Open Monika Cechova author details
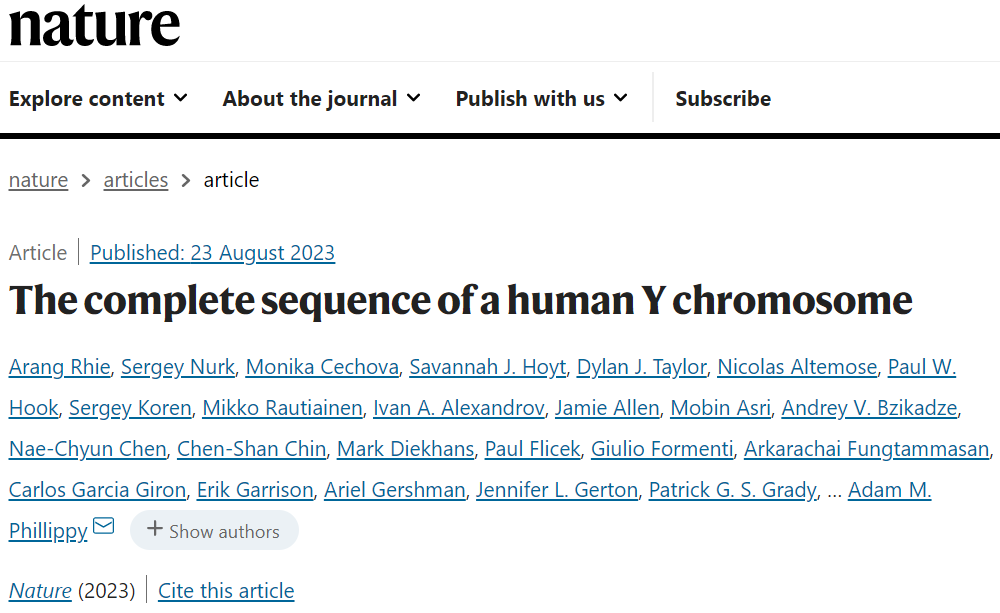 pyautogui.click(x=322, y=367)
